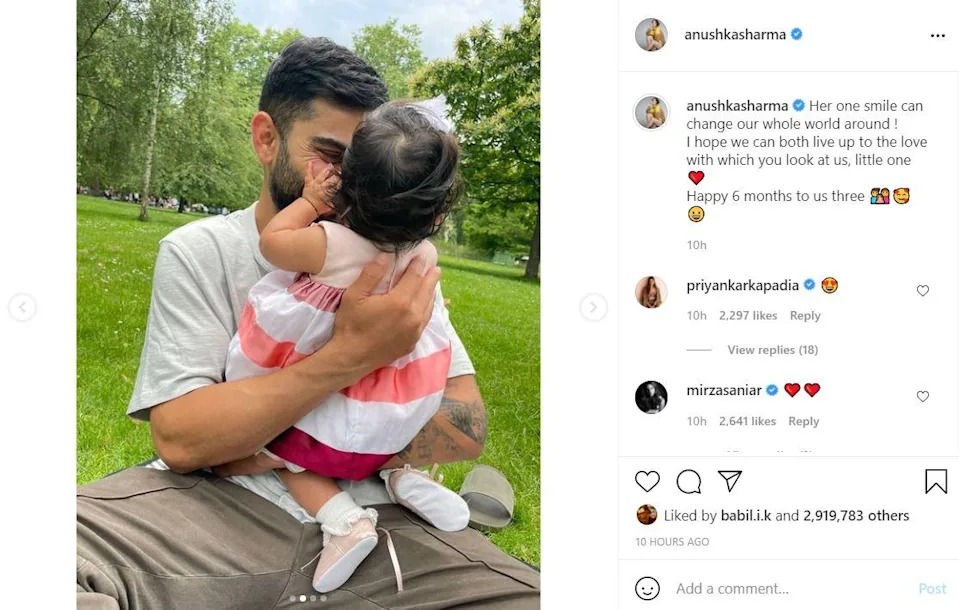Open mirzasaniar's profile avatar
Viewport: 959px width, 610px height.
(x=651, y=397)
